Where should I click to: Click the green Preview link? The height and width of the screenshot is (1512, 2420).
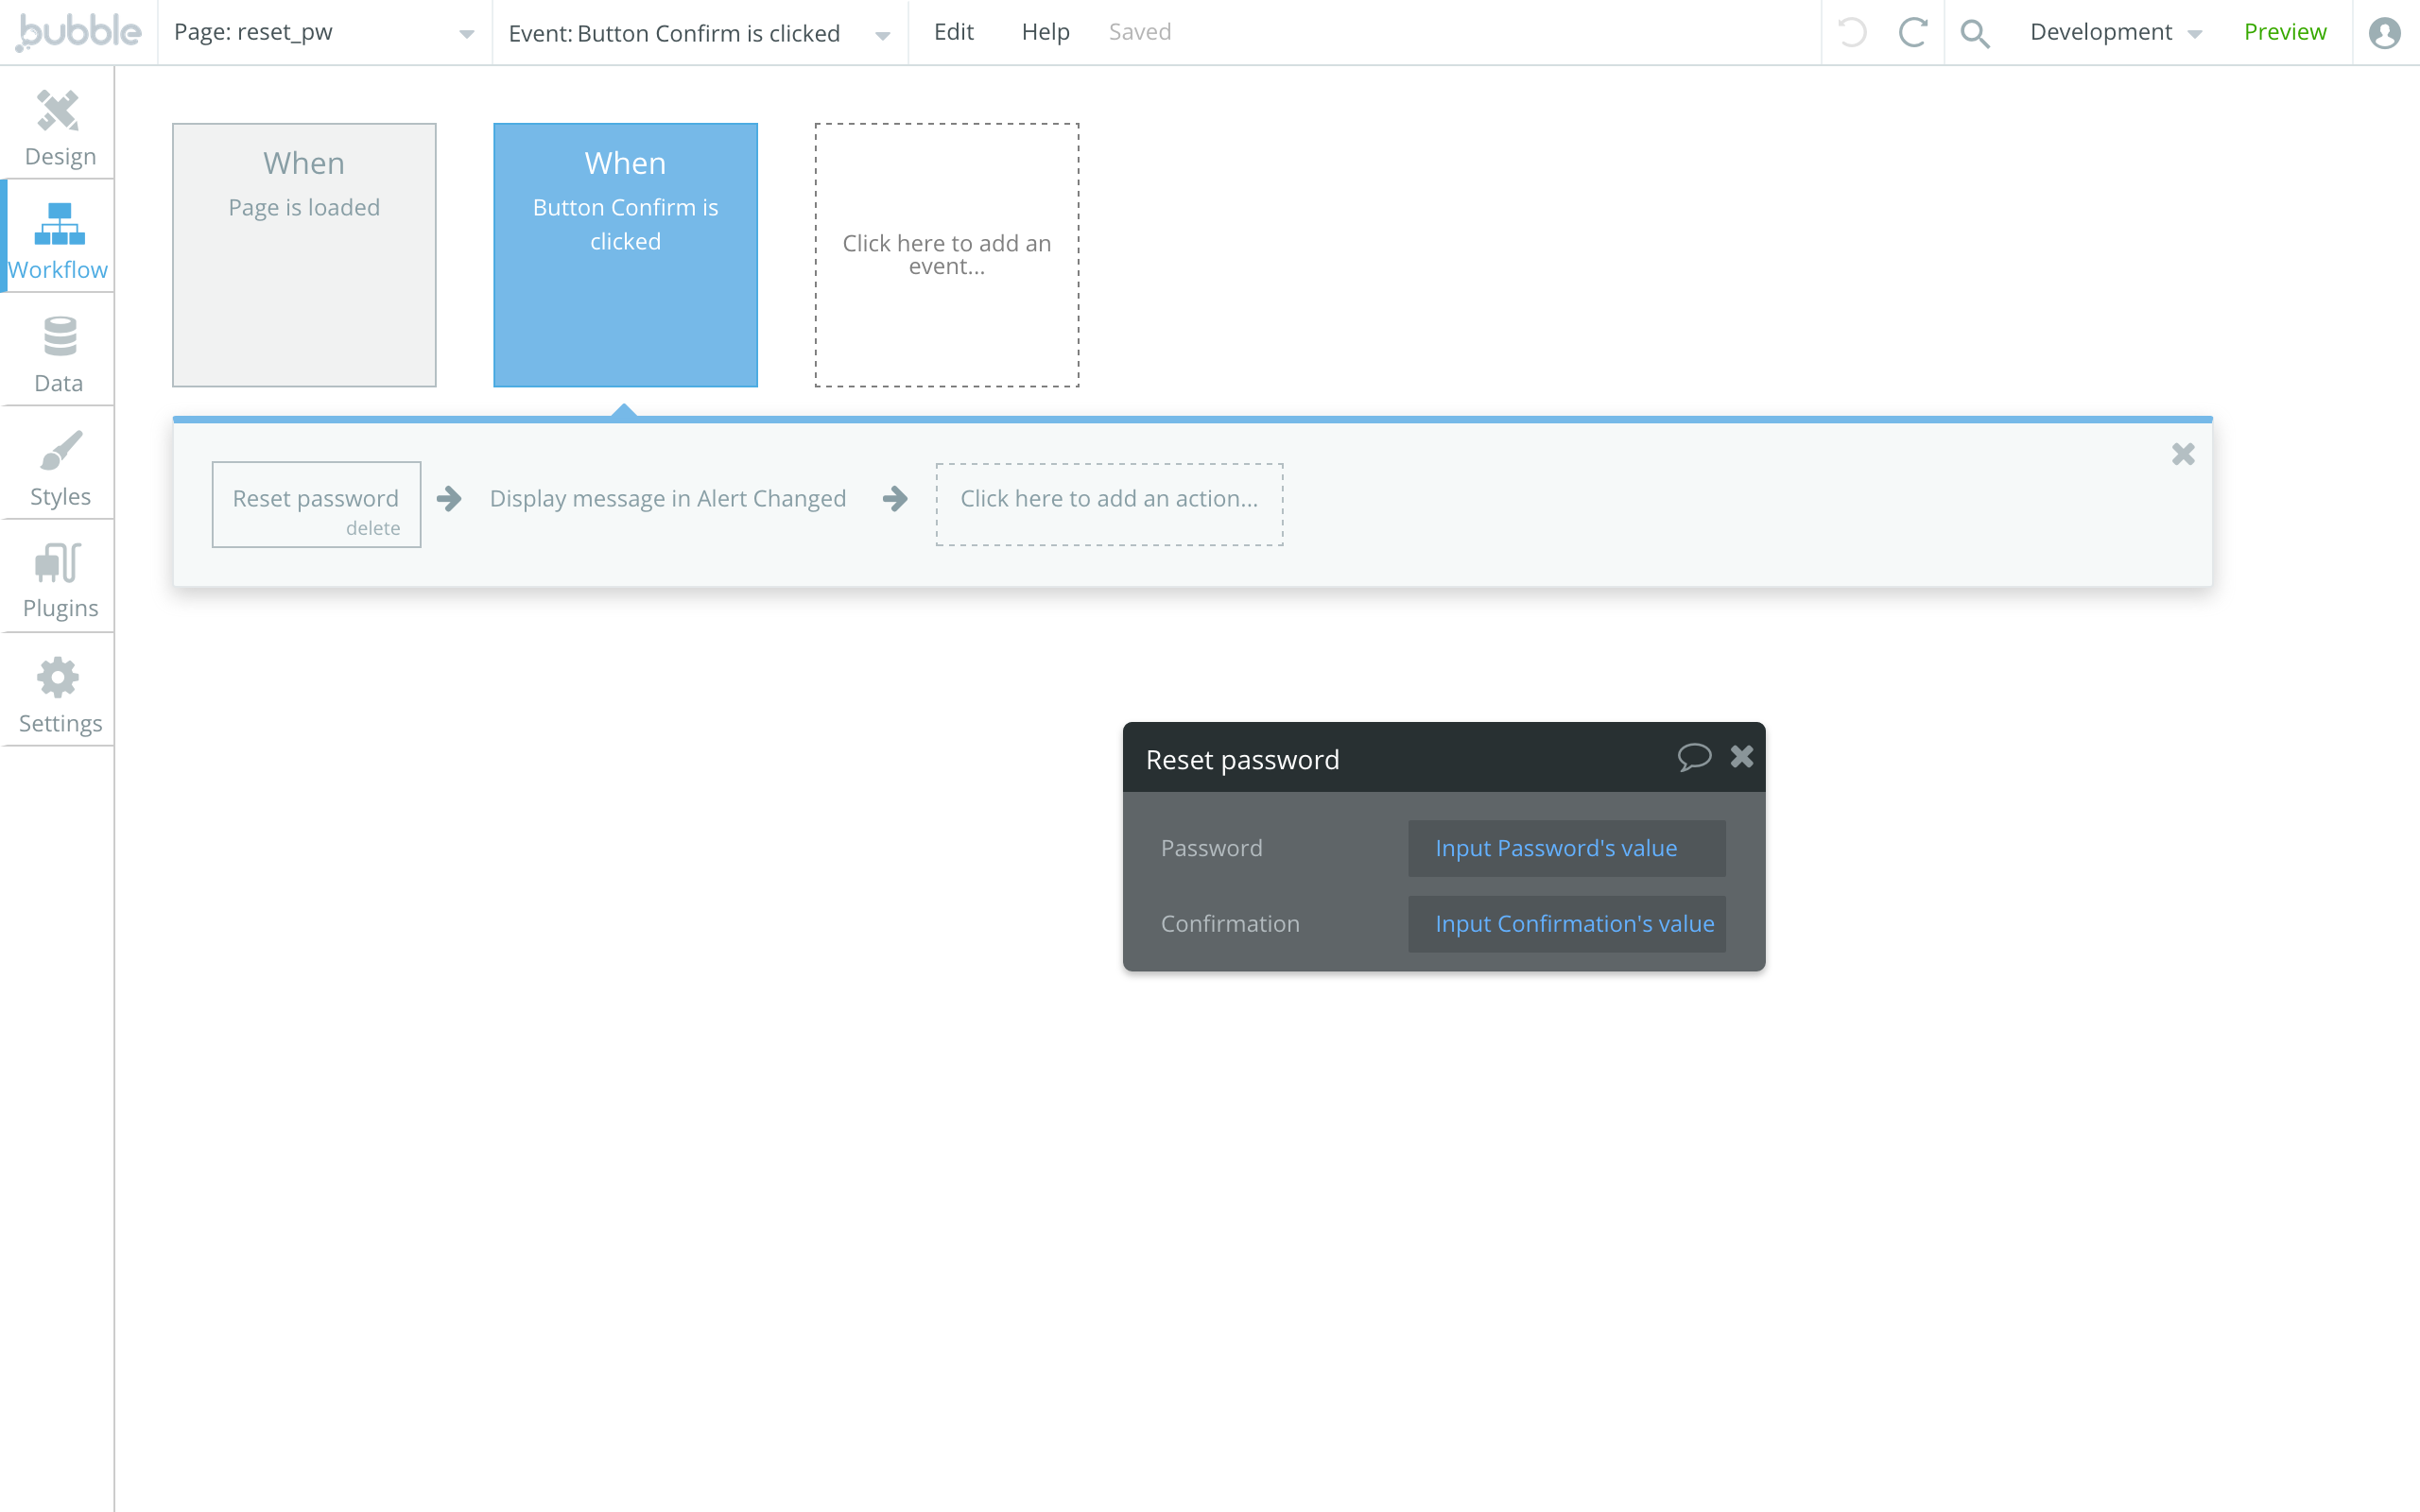(2284, 32)
